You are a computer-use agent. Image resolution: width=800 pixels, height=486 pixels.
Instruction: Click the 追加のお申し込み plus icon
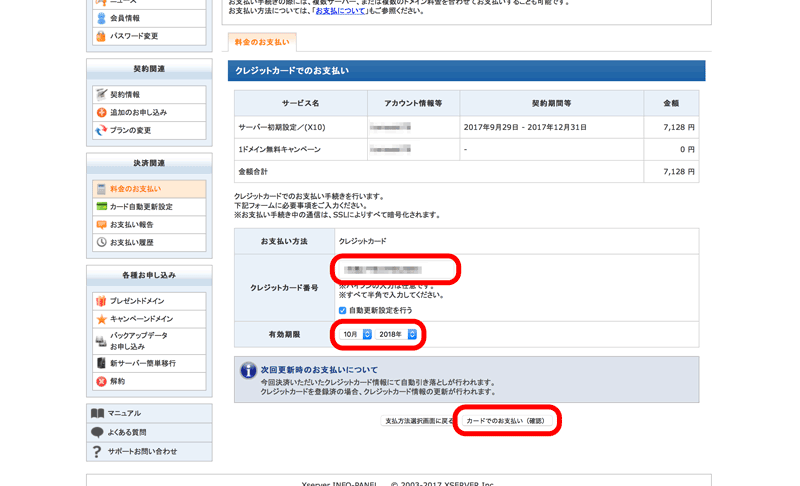[x=102, y=112]
